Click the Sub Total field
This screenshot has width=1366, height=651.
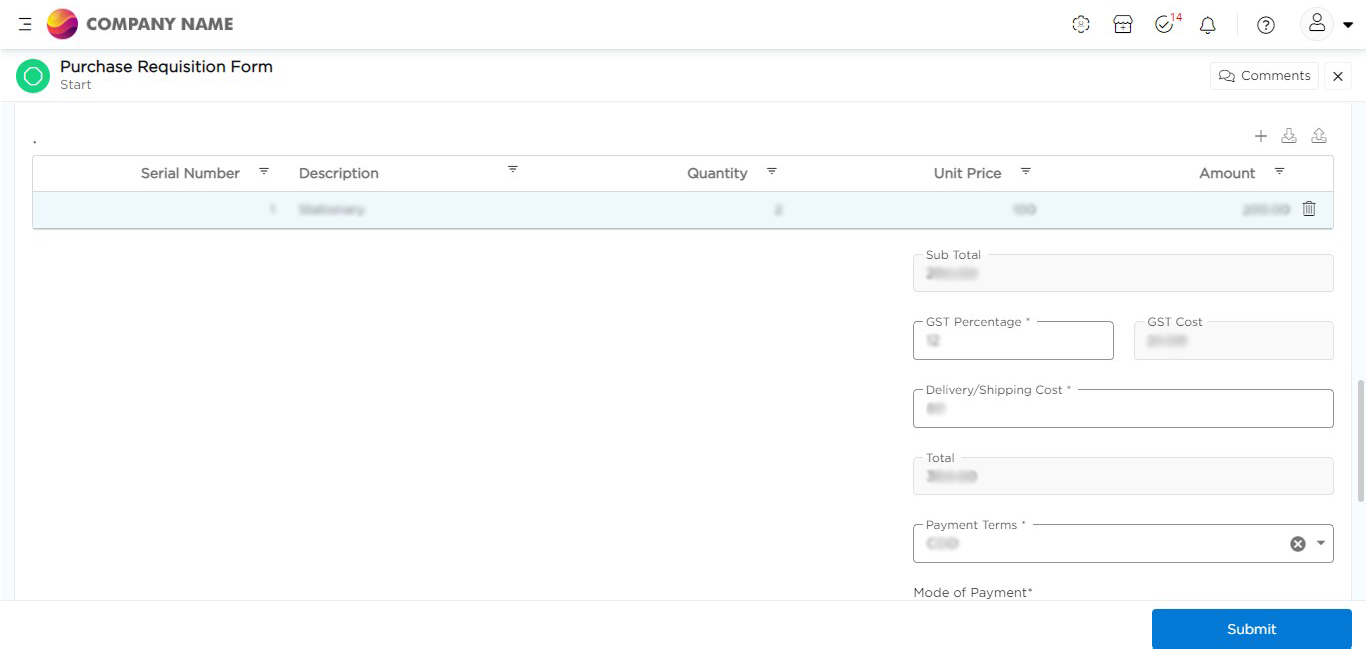[1123, 273]
